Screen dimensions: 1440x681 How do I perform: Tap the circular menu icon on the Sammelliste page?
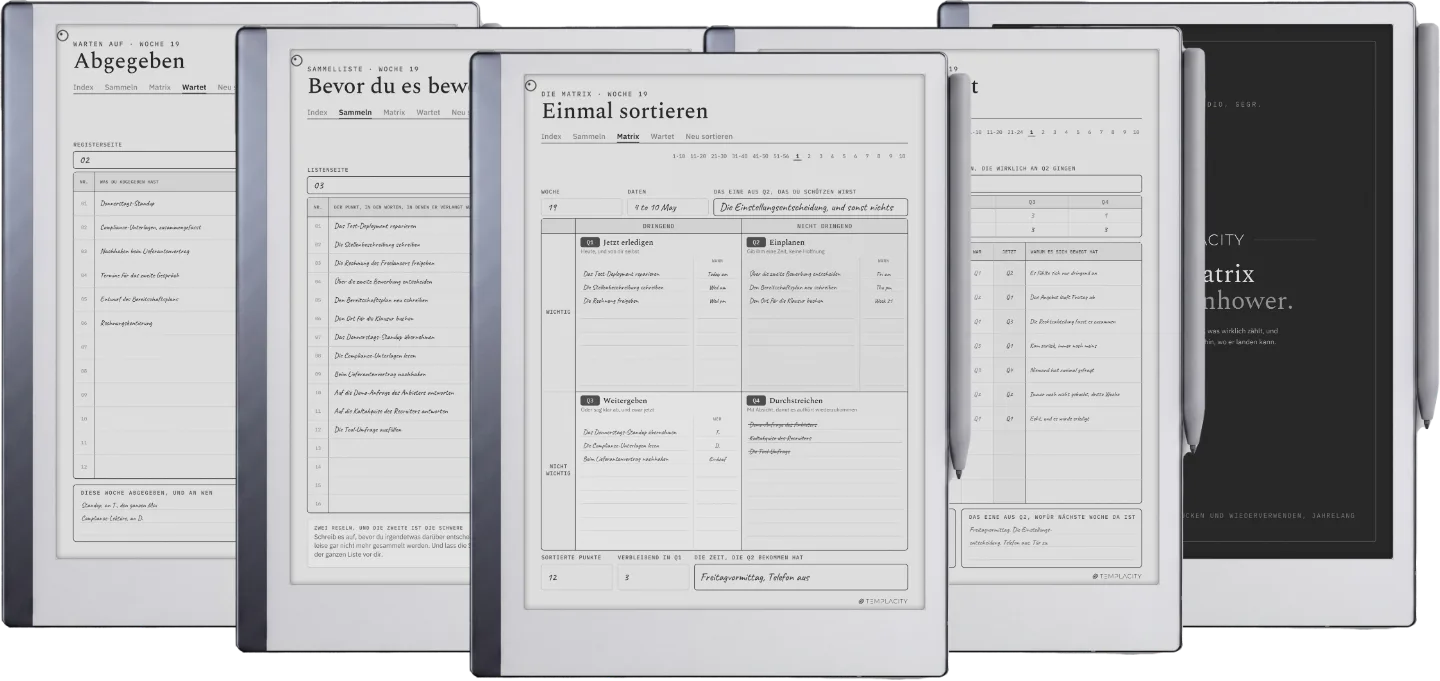(x=296, y=60)
